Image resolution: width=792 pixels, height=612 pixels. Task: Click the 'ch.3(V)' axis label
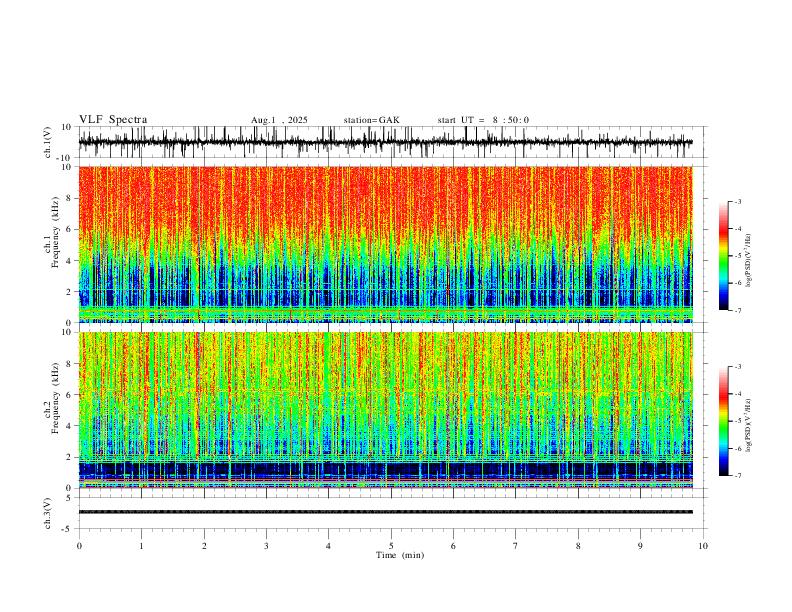tap(48, 513)
